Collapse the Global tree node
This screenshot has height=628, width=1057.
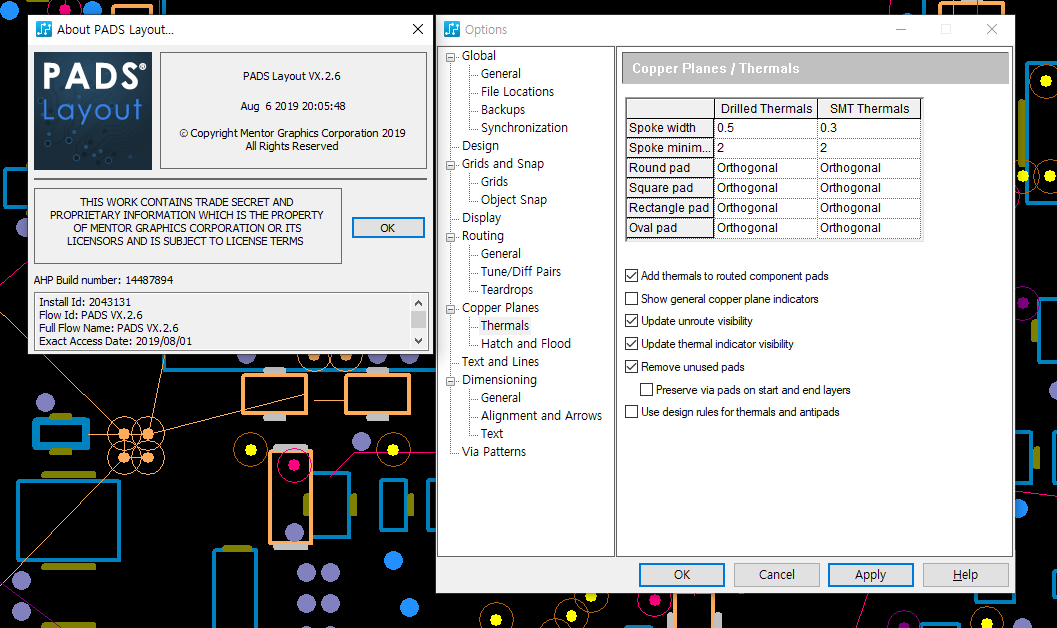(451, 57)
